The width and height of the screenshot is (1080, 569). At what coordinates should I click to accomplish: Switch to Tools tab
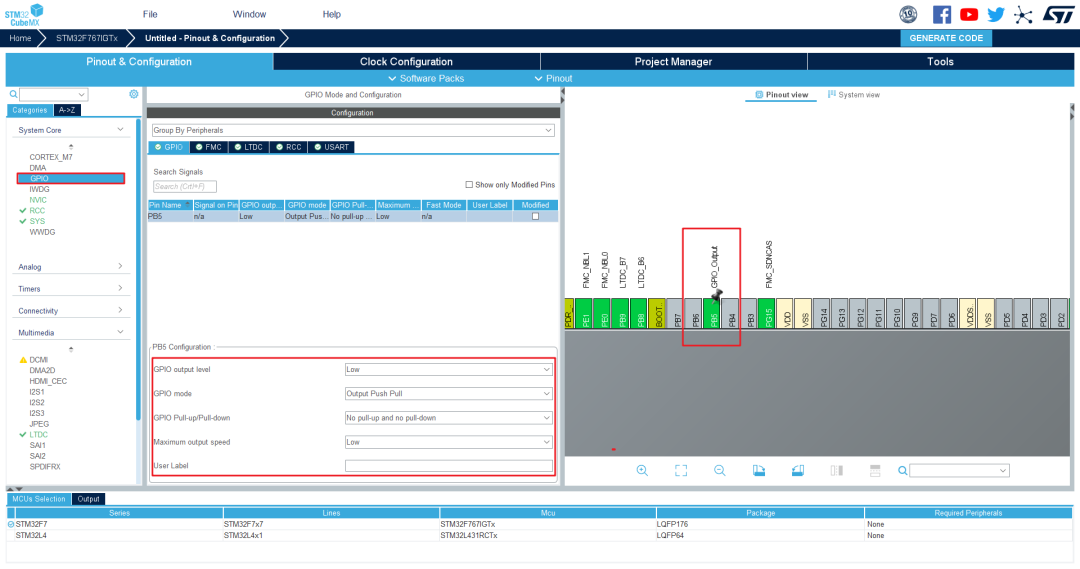pyautogui.click(x=940, y=61)
